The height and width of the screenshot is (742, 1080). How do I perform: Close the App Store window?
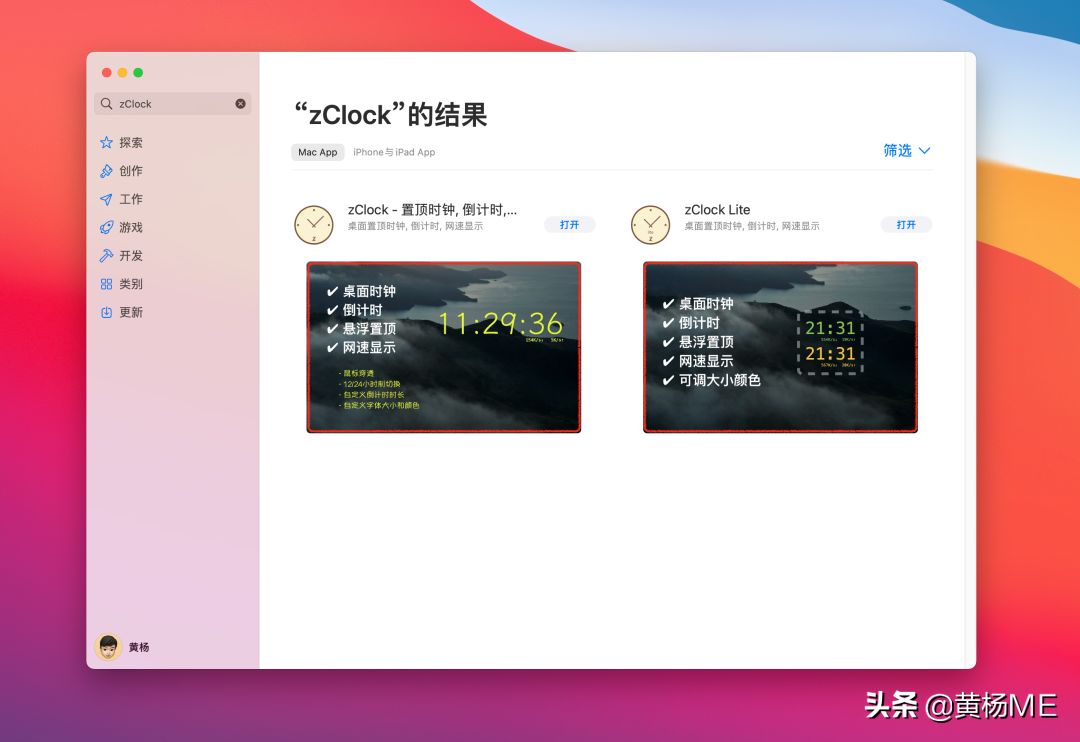[107, 72]
